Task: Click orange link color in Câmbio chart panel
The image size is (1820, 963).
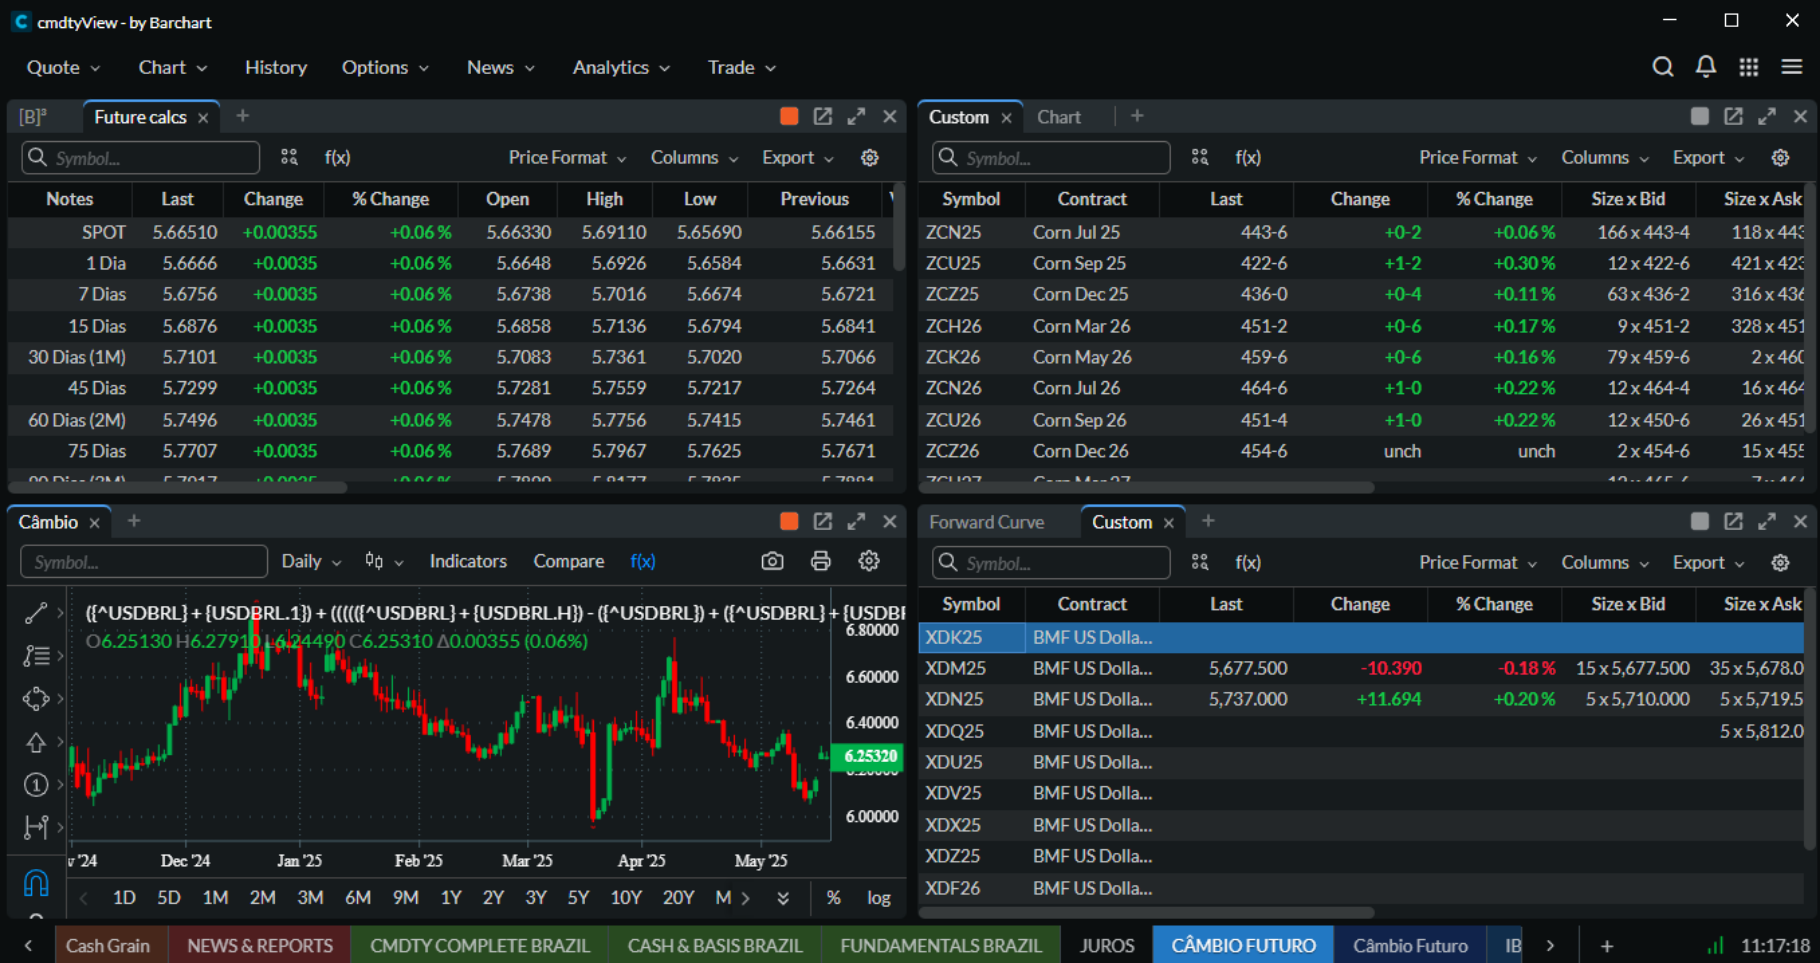Action: click(789, 521)
